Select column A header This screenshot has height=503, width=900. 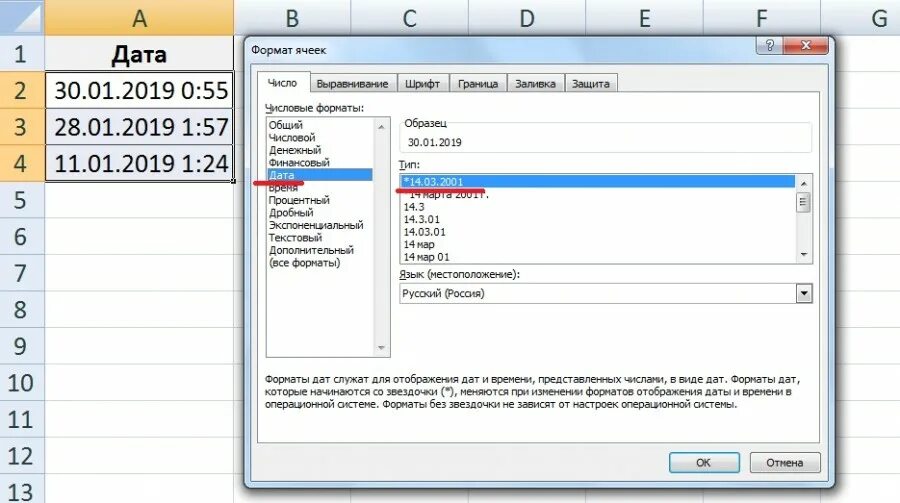139,18
